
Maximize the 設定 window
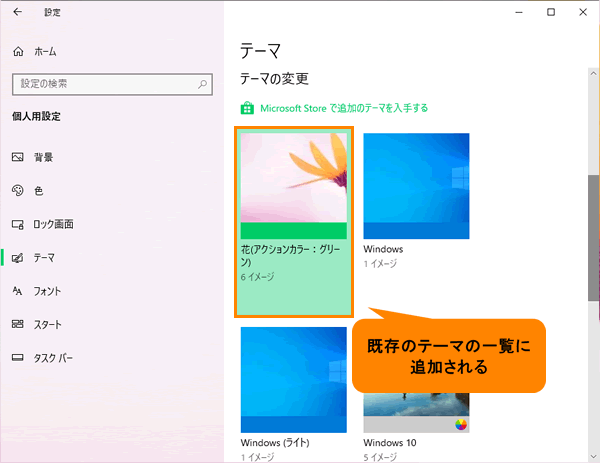551,12
